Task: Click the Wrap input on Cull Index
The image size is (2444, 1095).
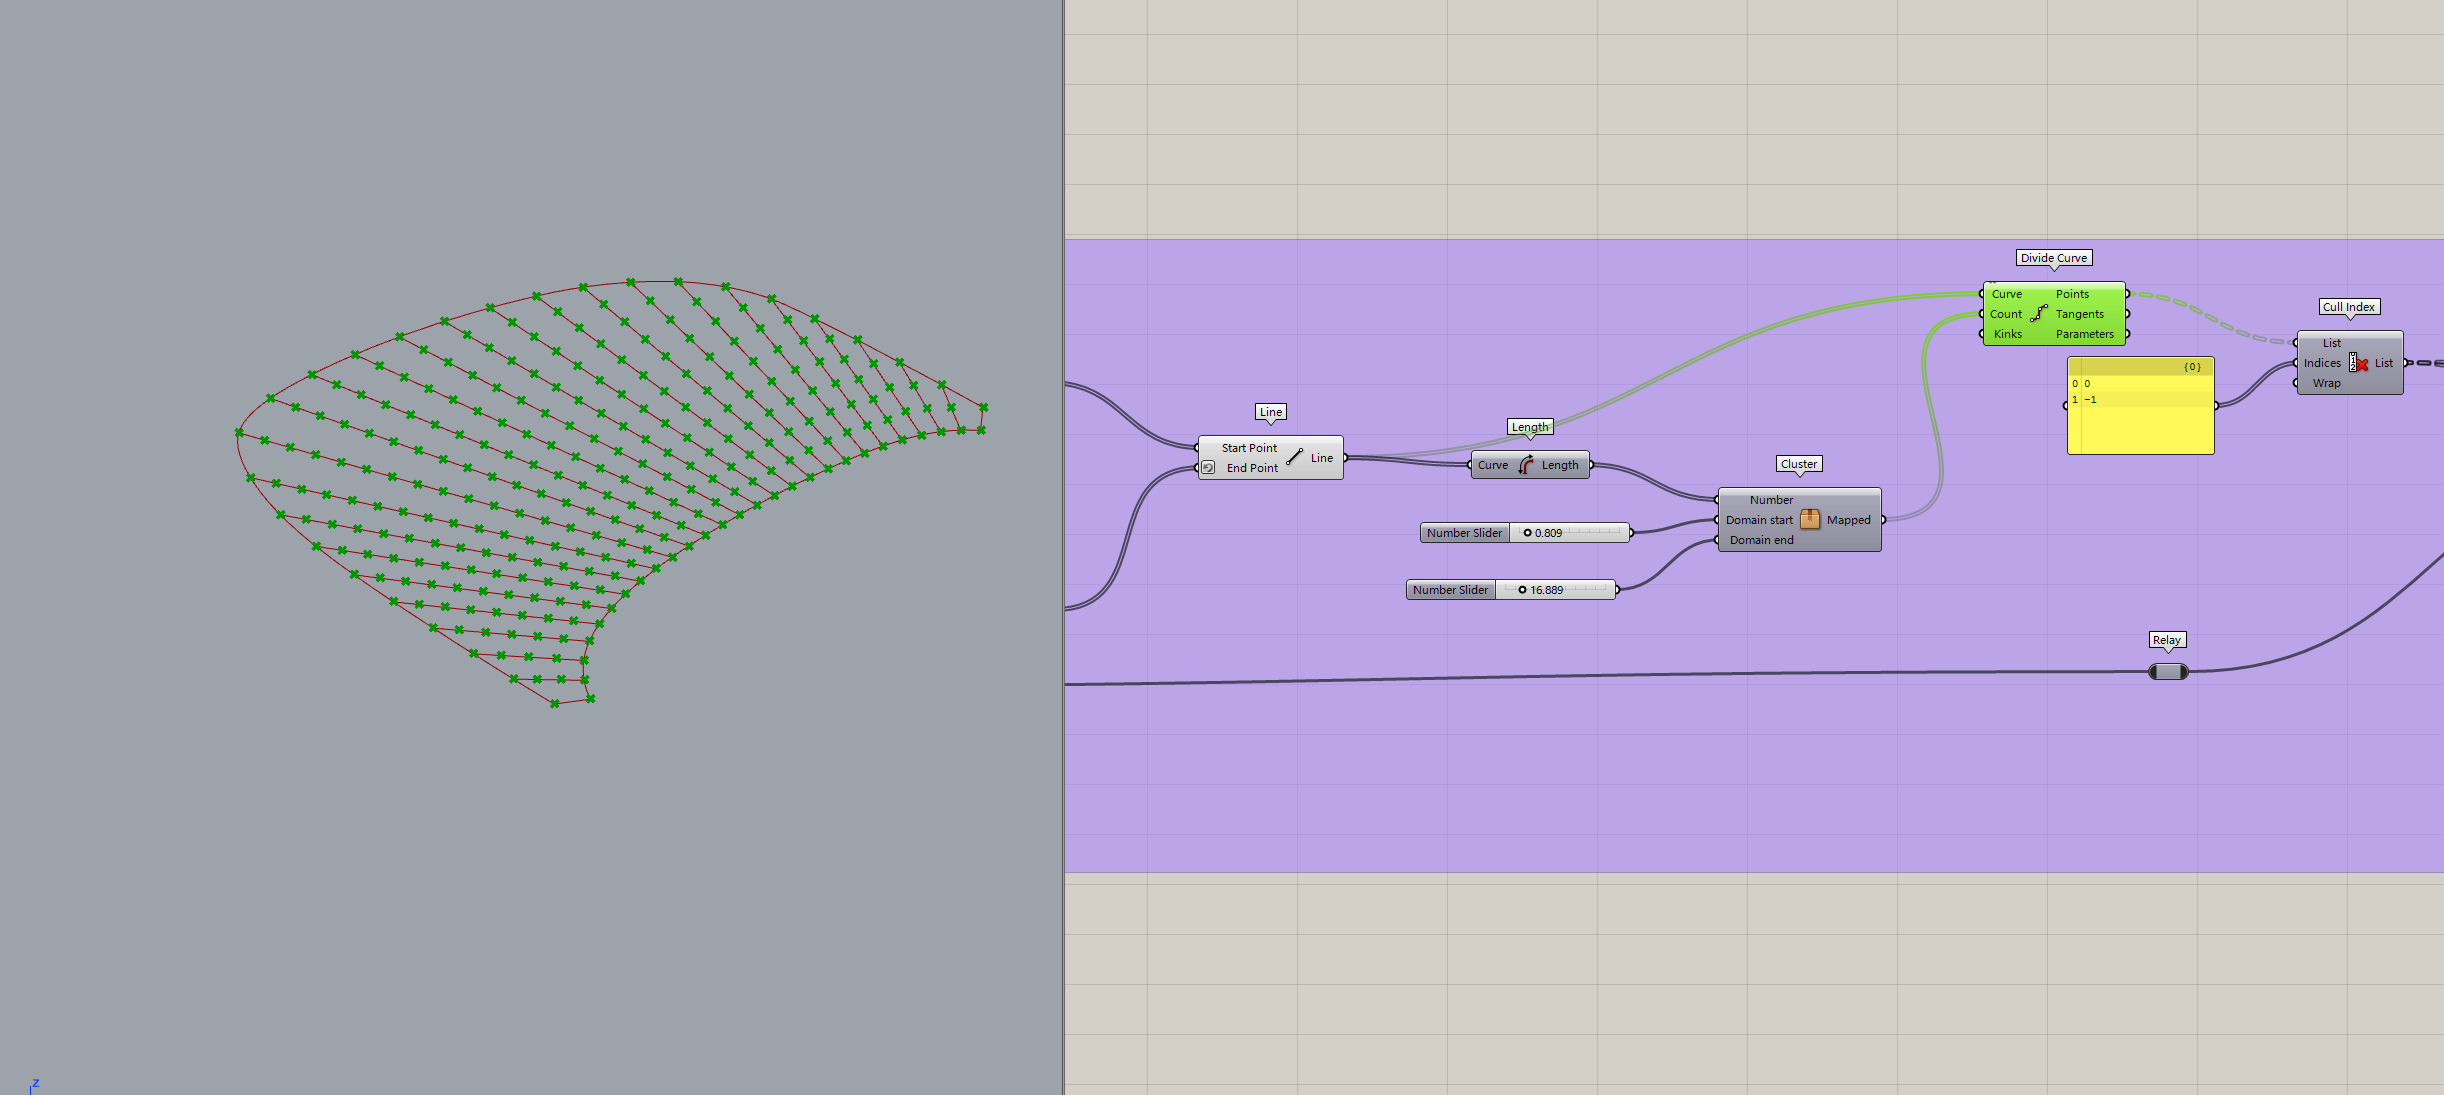Action: (x=2325, y=383)
